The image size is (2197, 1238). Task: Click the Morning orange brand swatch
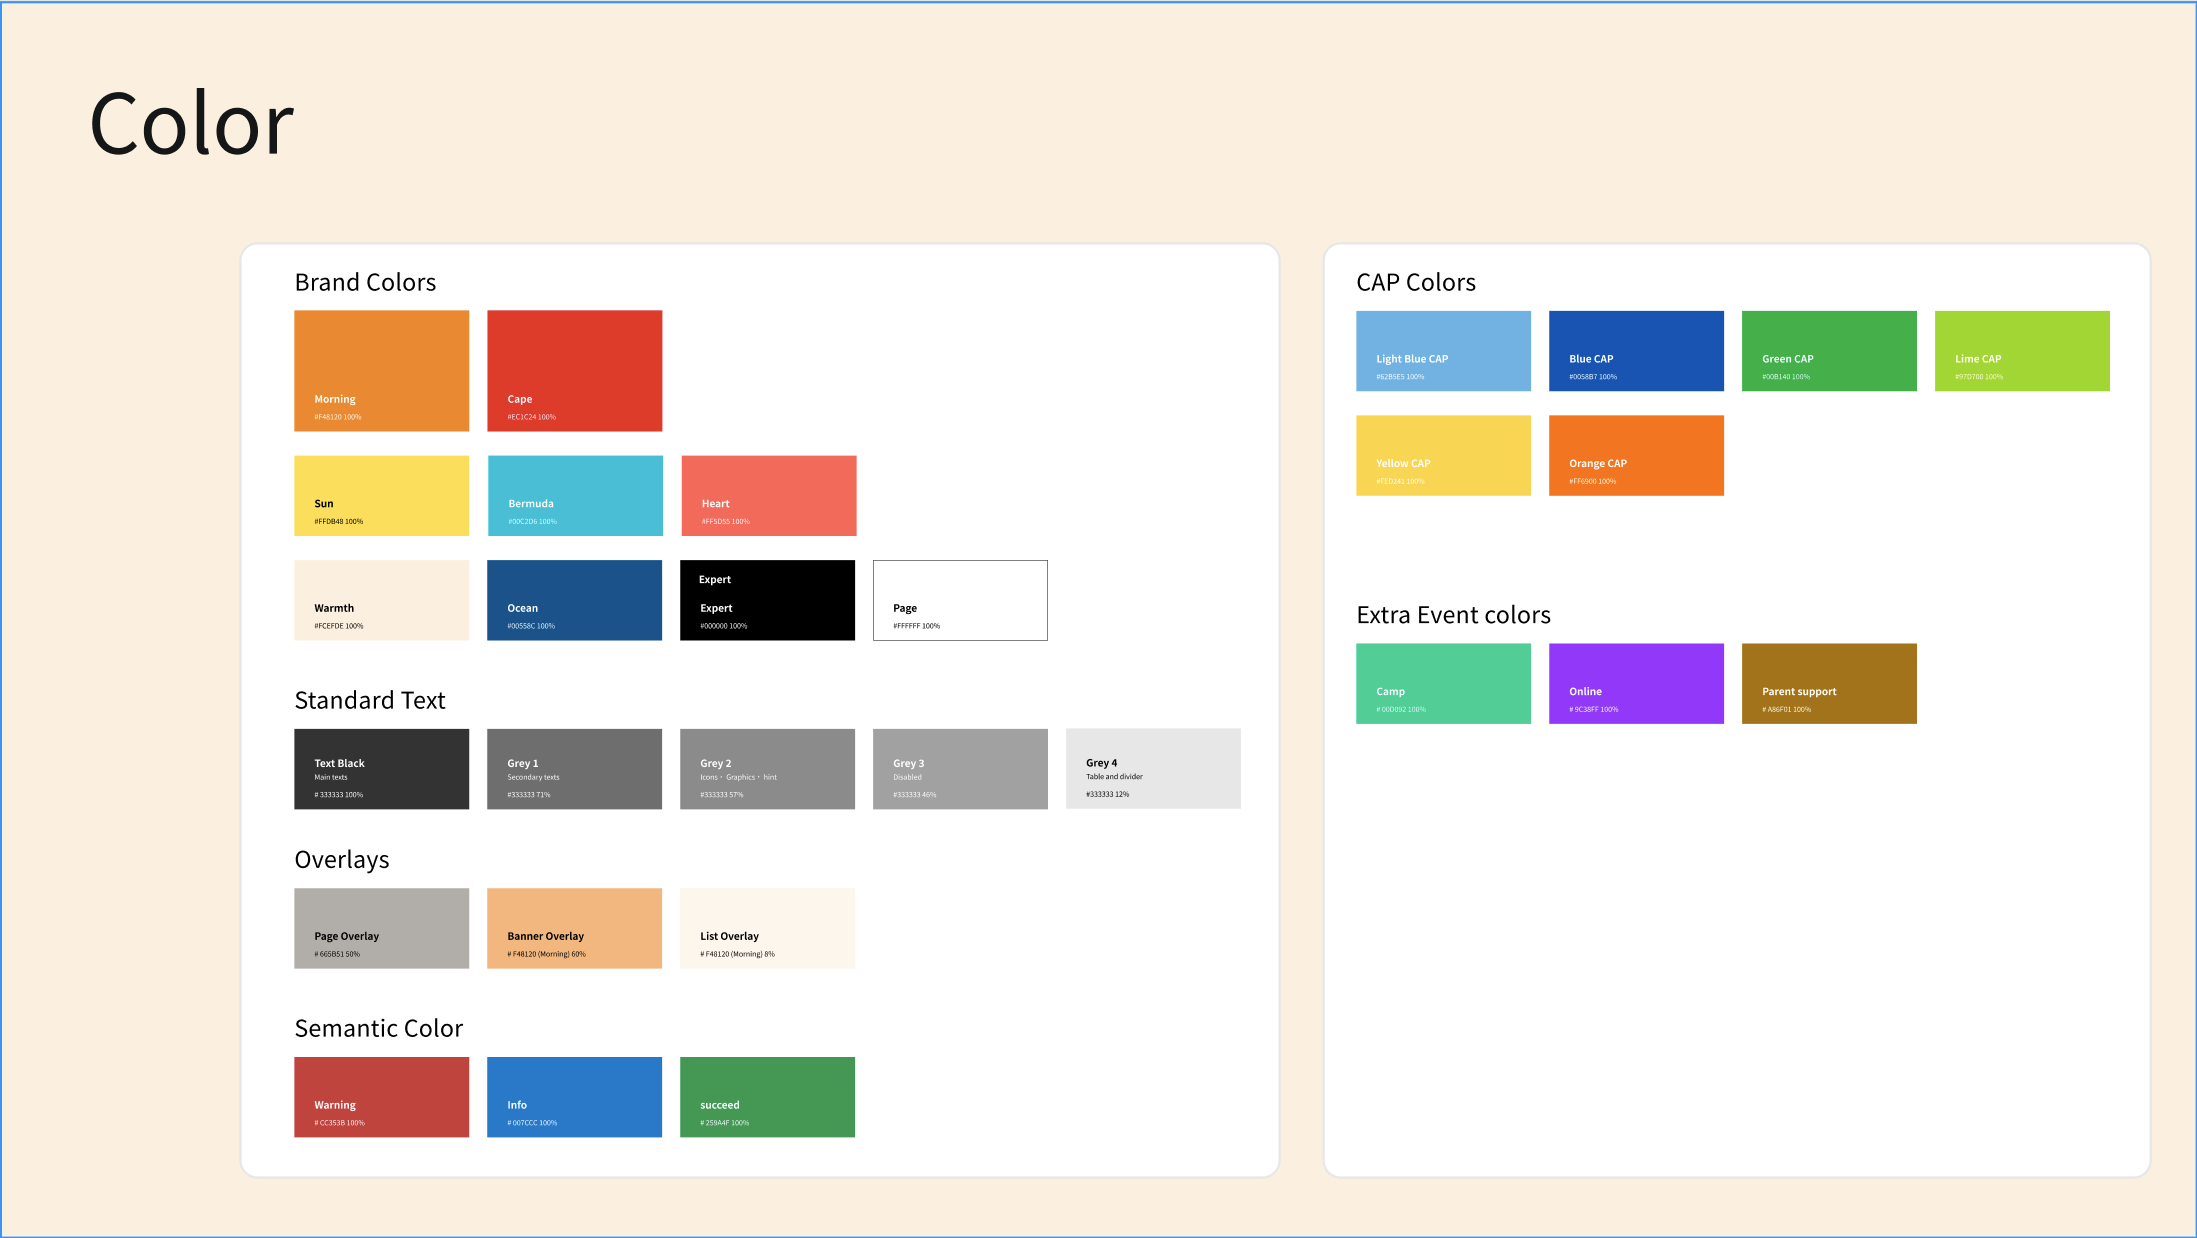point(381,370)
